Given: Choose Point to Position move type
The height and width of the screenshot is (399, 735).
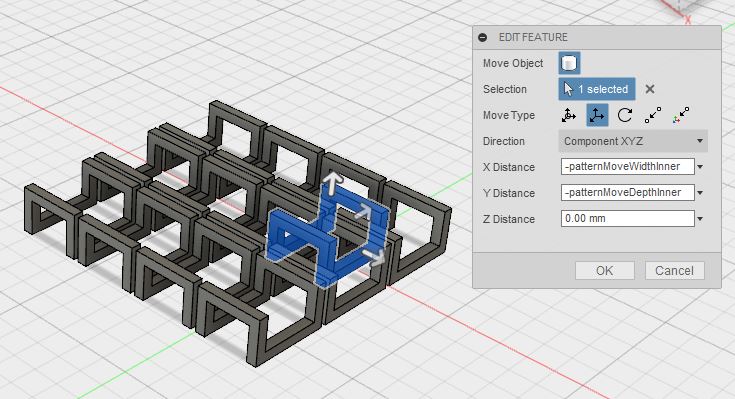Looking at the screenshot, I should (x=681, y=115).
